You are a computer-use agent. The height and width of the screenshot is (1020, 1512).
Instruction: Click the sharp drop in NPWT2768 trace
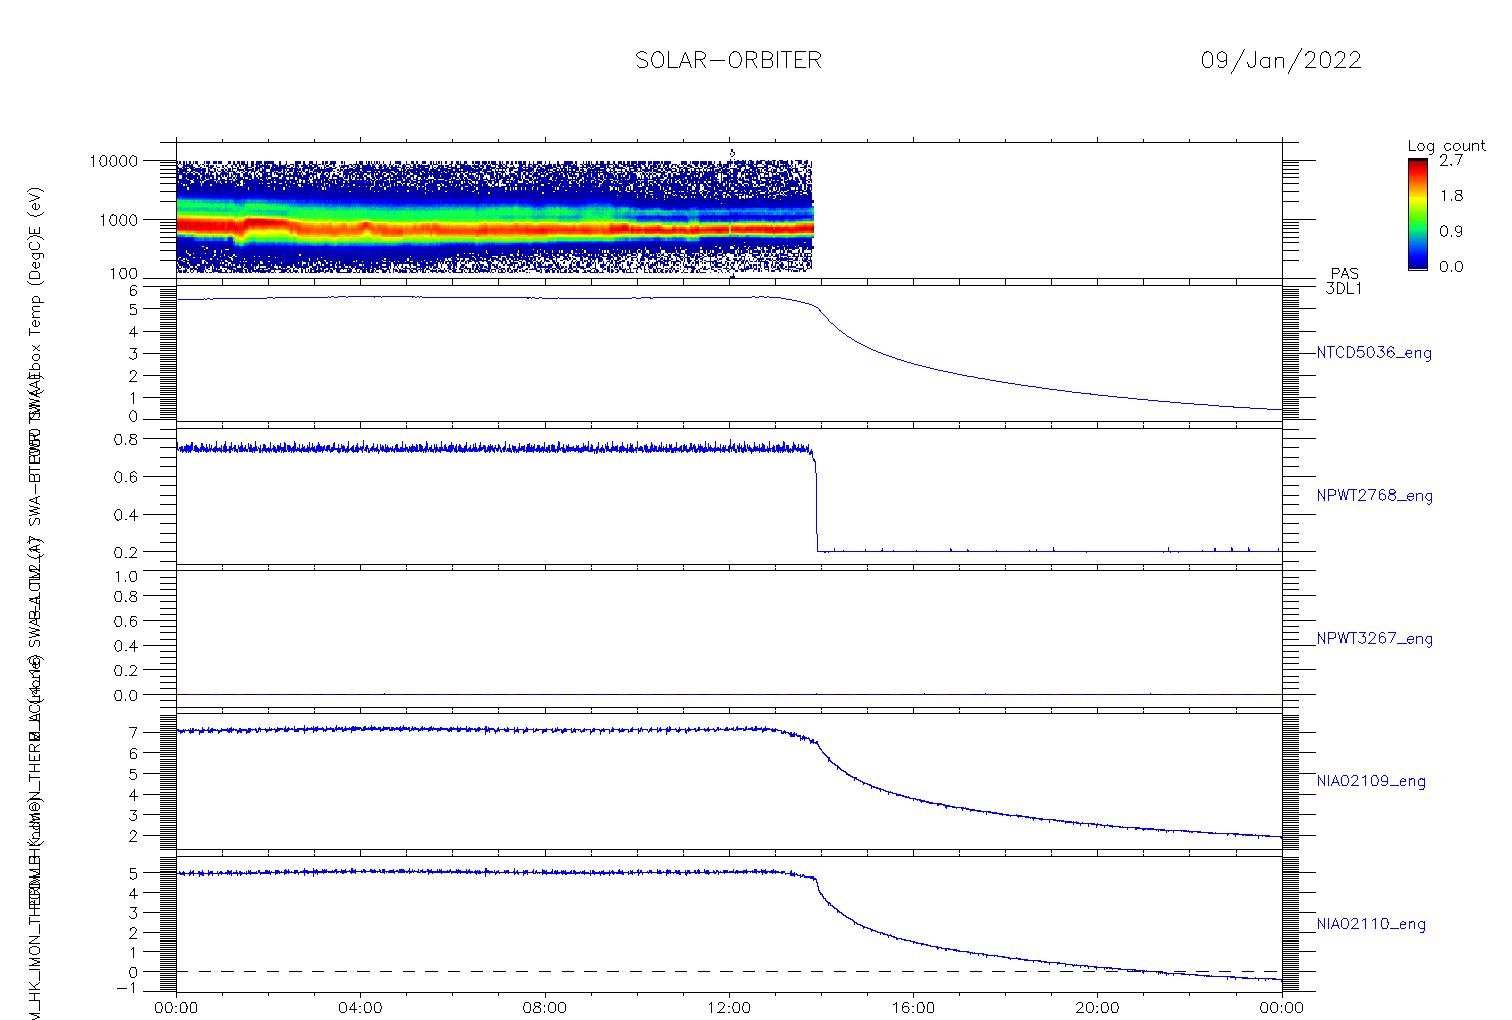tap(817, 500)
